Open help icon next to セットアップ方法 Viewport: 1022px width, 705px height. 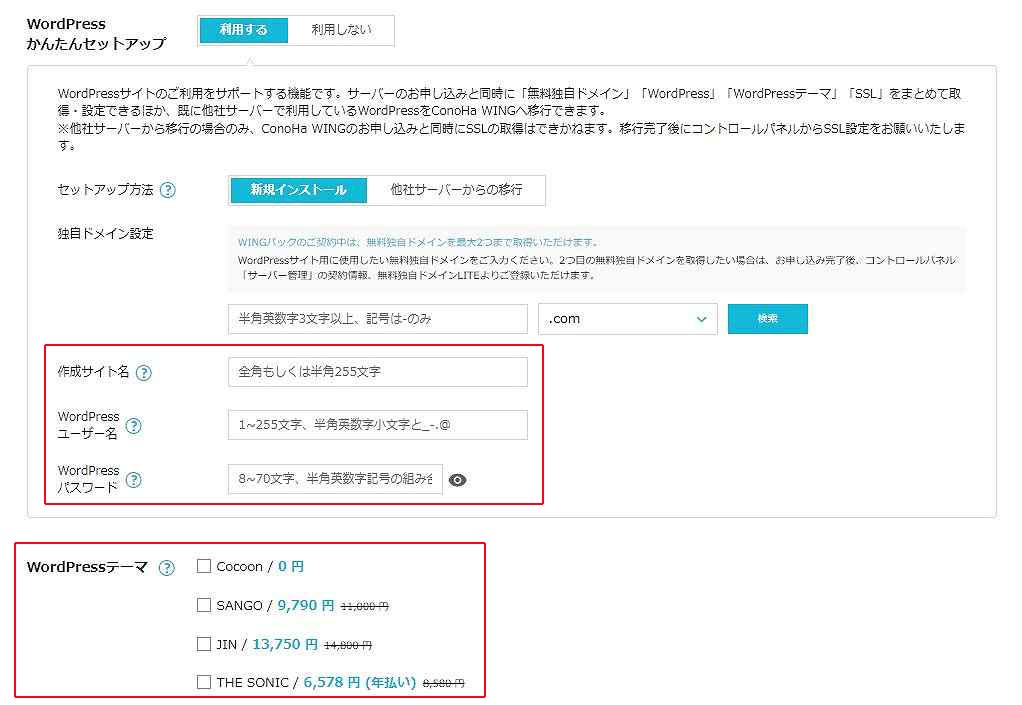168,190
